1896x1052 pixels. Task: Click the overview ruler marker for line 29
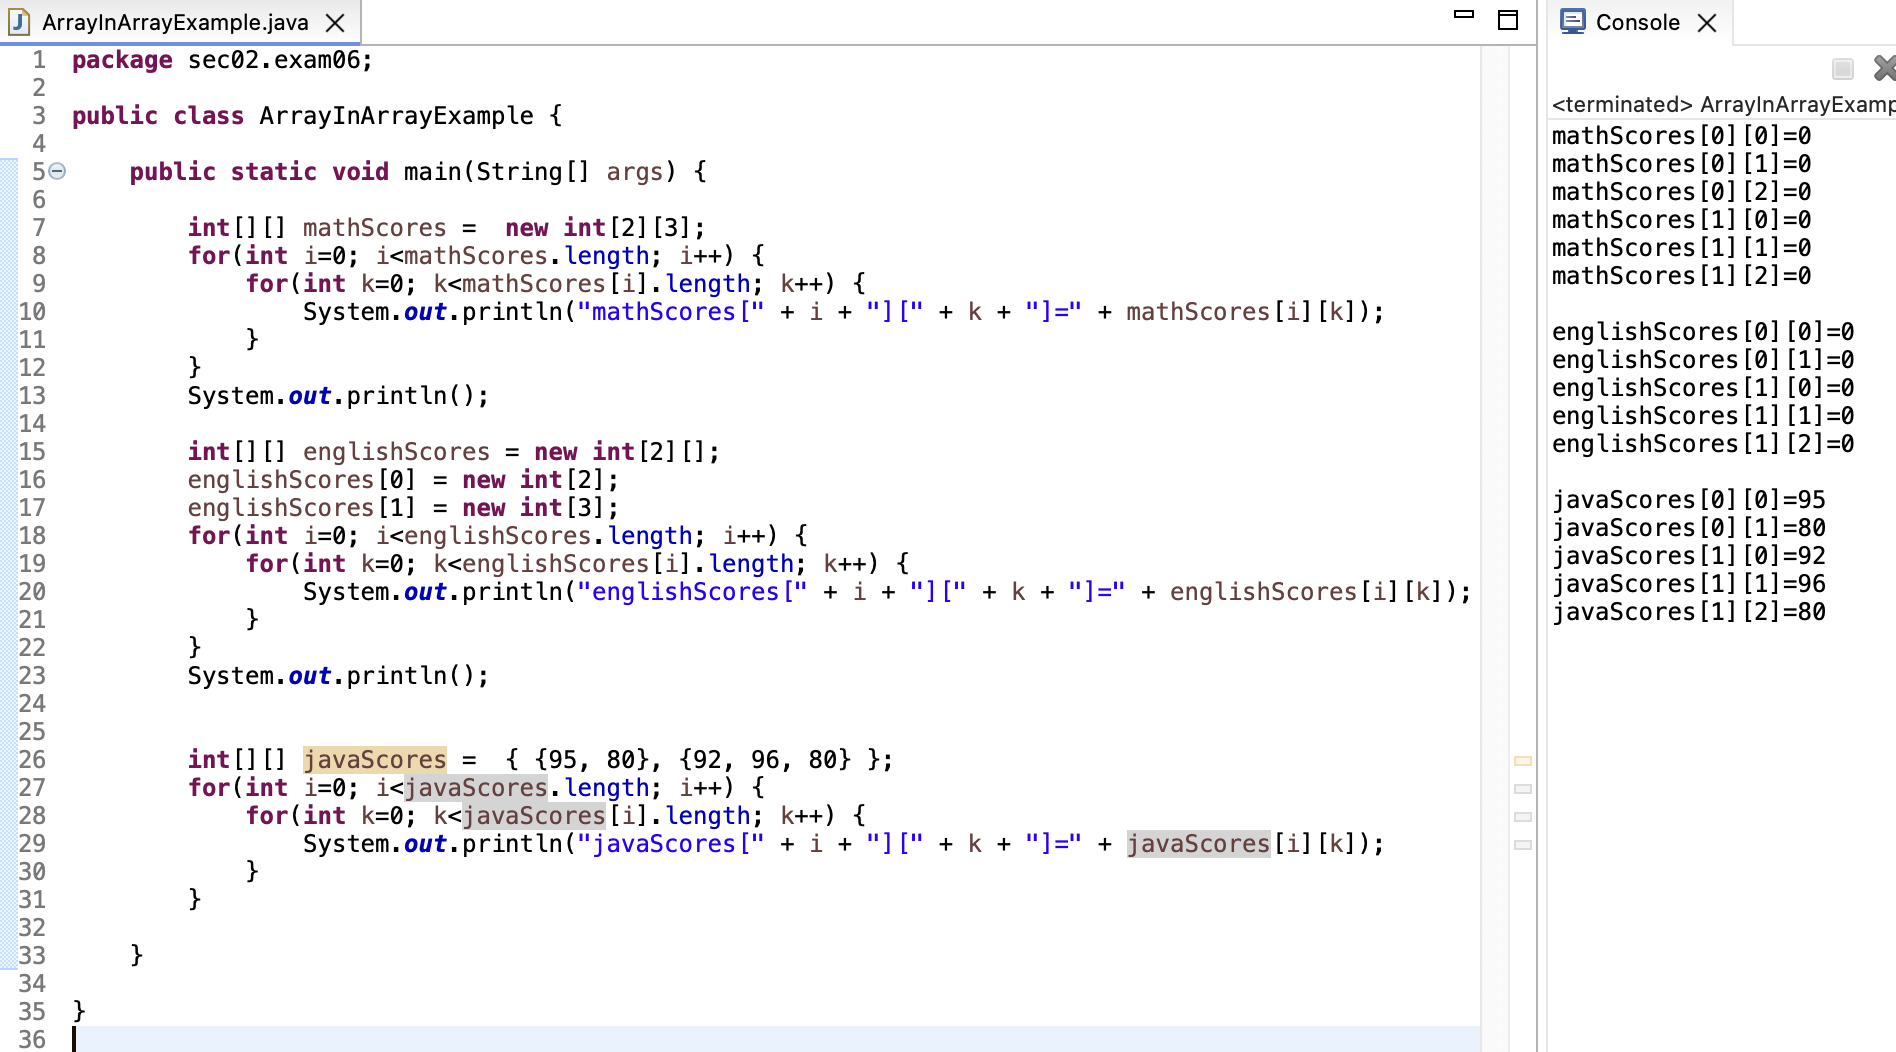1523,845
